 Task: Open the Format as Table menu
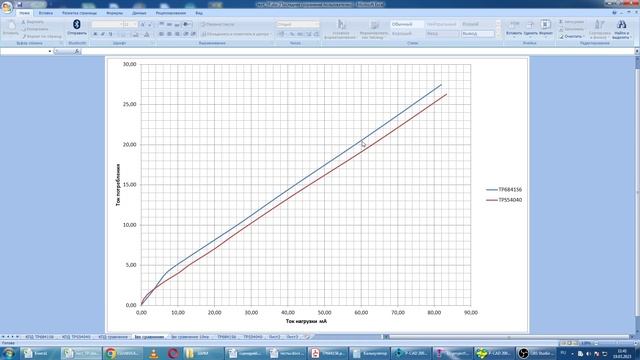[374, 29]
